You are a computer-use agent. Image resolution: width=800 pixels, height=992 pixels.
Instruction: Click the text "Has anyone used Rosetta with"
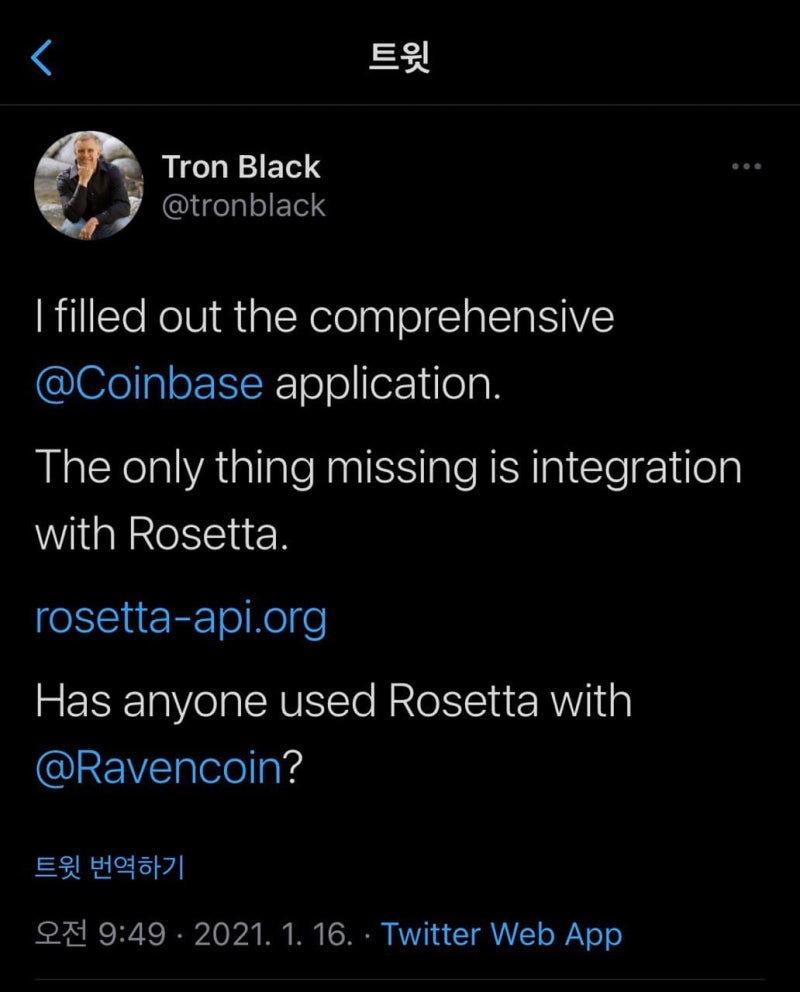(333, 701)
